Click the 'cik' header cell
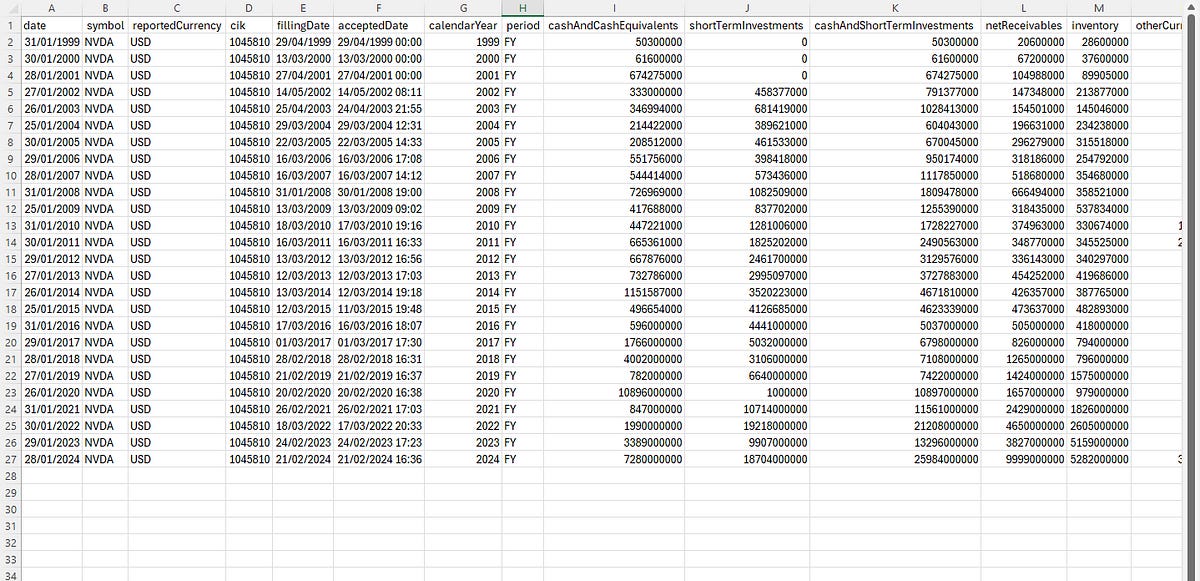The width and height of the screenshot is (1200, 581). 248,24
